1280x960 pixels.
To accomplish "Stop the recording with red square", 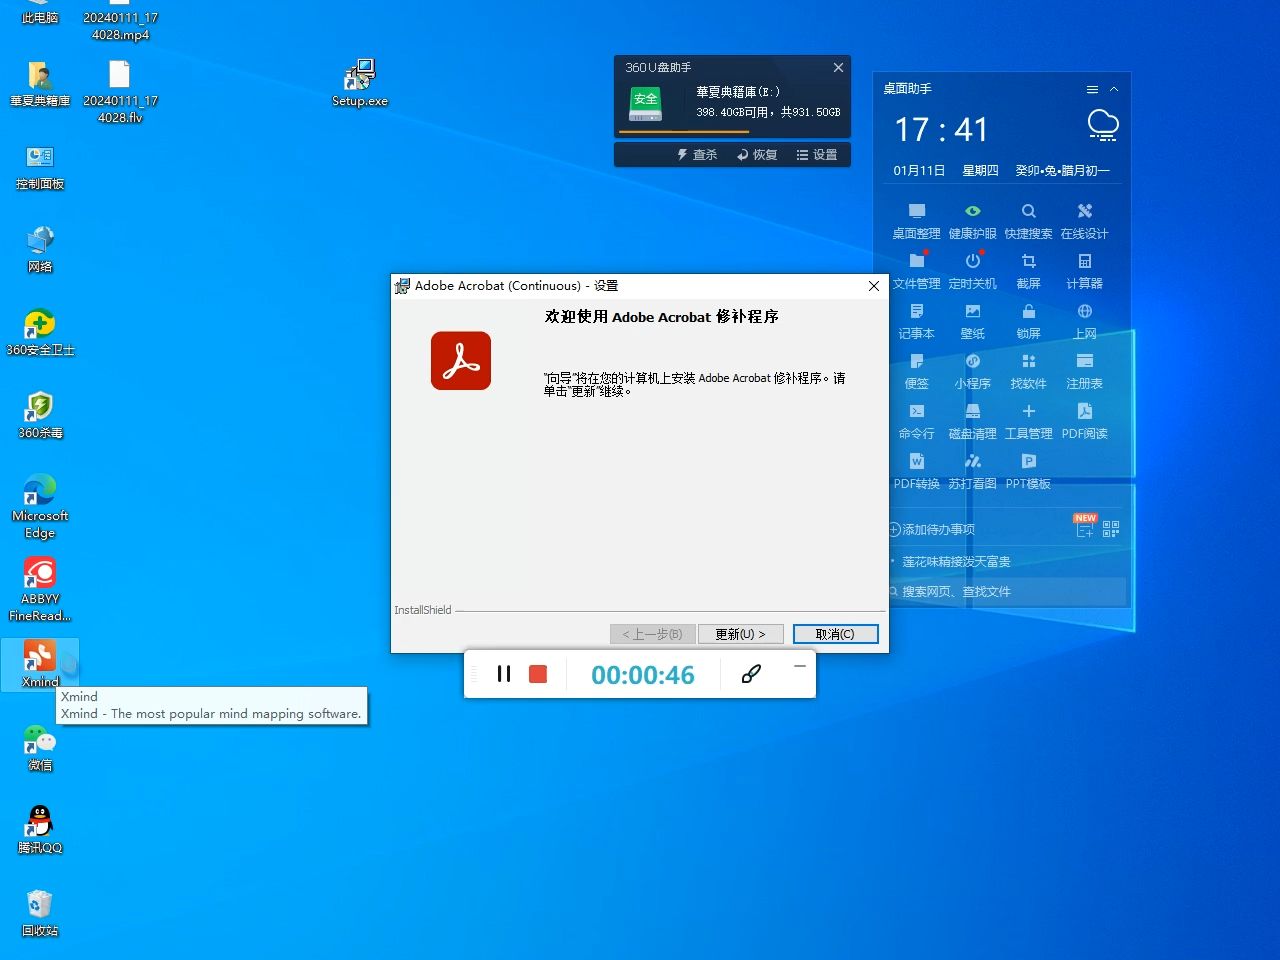I will 538,674.
